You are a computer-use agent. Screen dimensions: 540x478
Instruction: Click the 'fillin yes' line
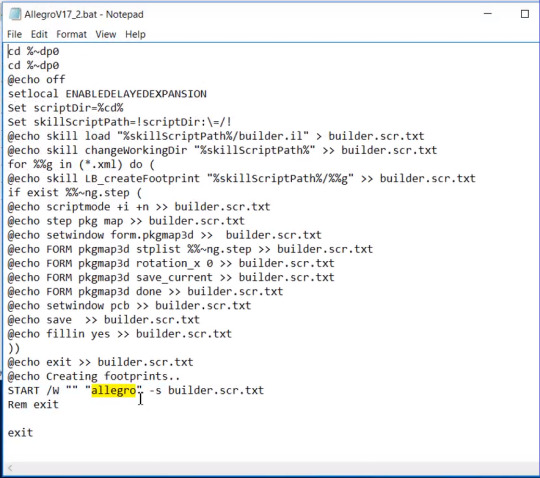(120, 334)
